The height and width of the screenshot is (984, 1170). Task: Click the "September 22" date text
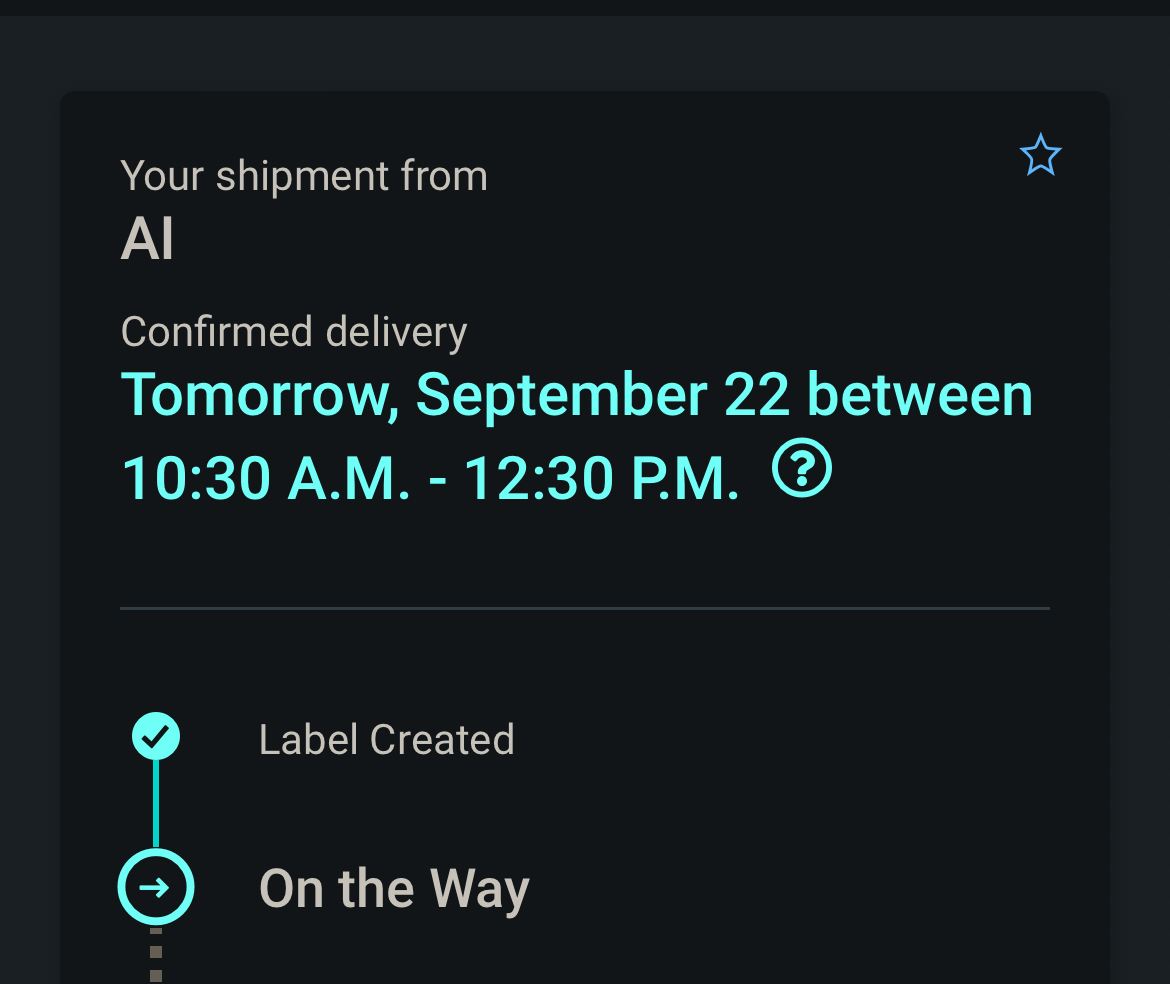click(603, 395)
